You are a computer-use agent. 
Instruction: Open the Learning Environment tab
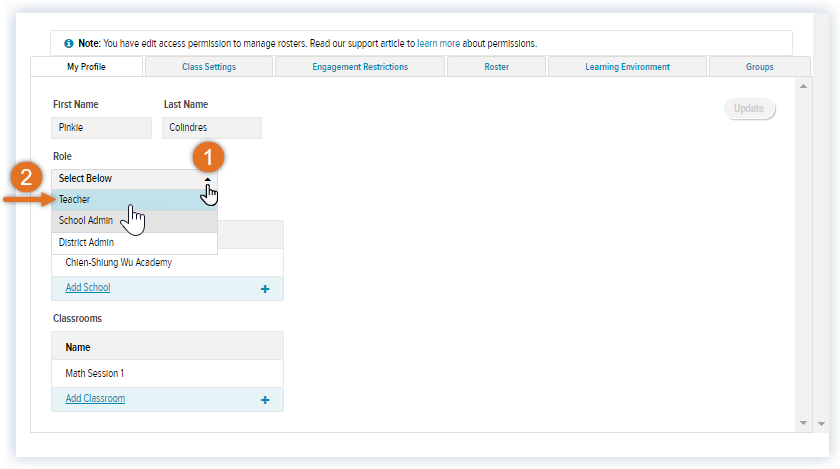point(627,66)
